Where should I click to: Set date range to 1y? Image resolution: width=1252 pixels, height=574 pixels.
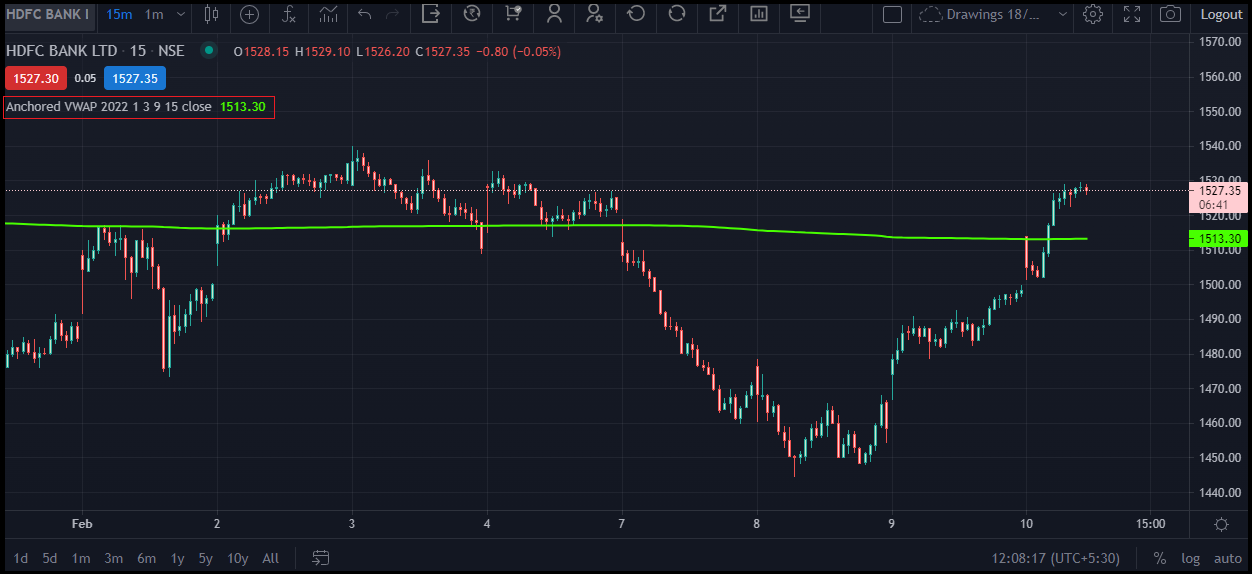[x=177, y=558]
